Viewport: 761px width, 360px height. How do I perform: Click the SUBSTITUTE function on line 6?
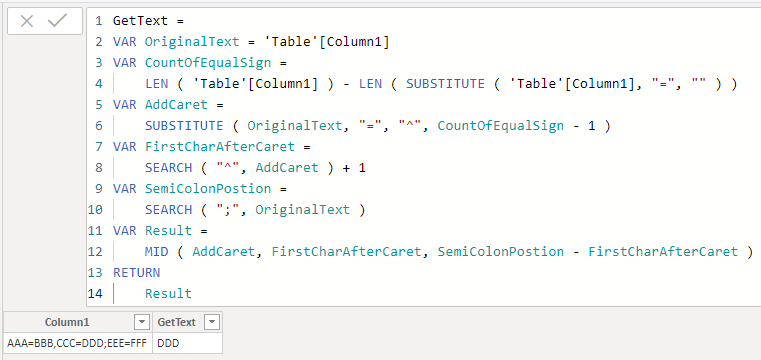[184, 126]
